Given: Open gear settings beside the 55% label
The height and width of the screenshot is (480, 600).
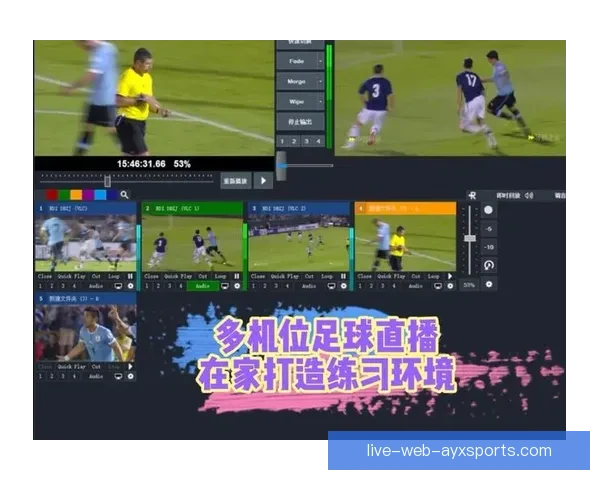Looking at the screenshot, I should pyautogui.click(x=489, y=285).
